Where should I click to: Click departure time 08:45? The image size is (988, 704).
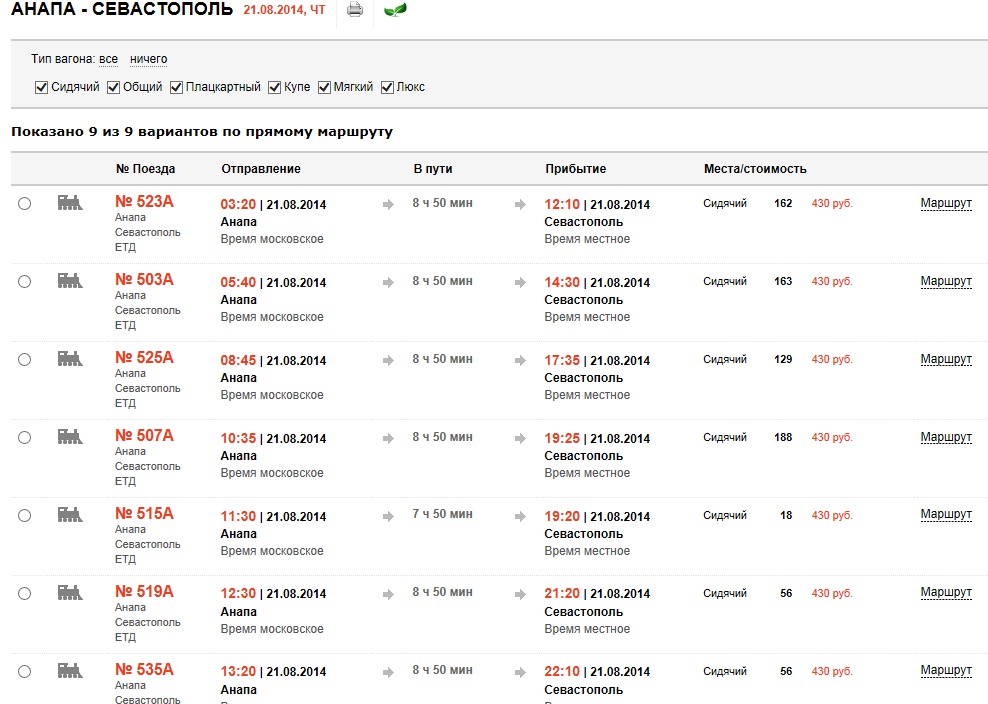click(238, 361)
